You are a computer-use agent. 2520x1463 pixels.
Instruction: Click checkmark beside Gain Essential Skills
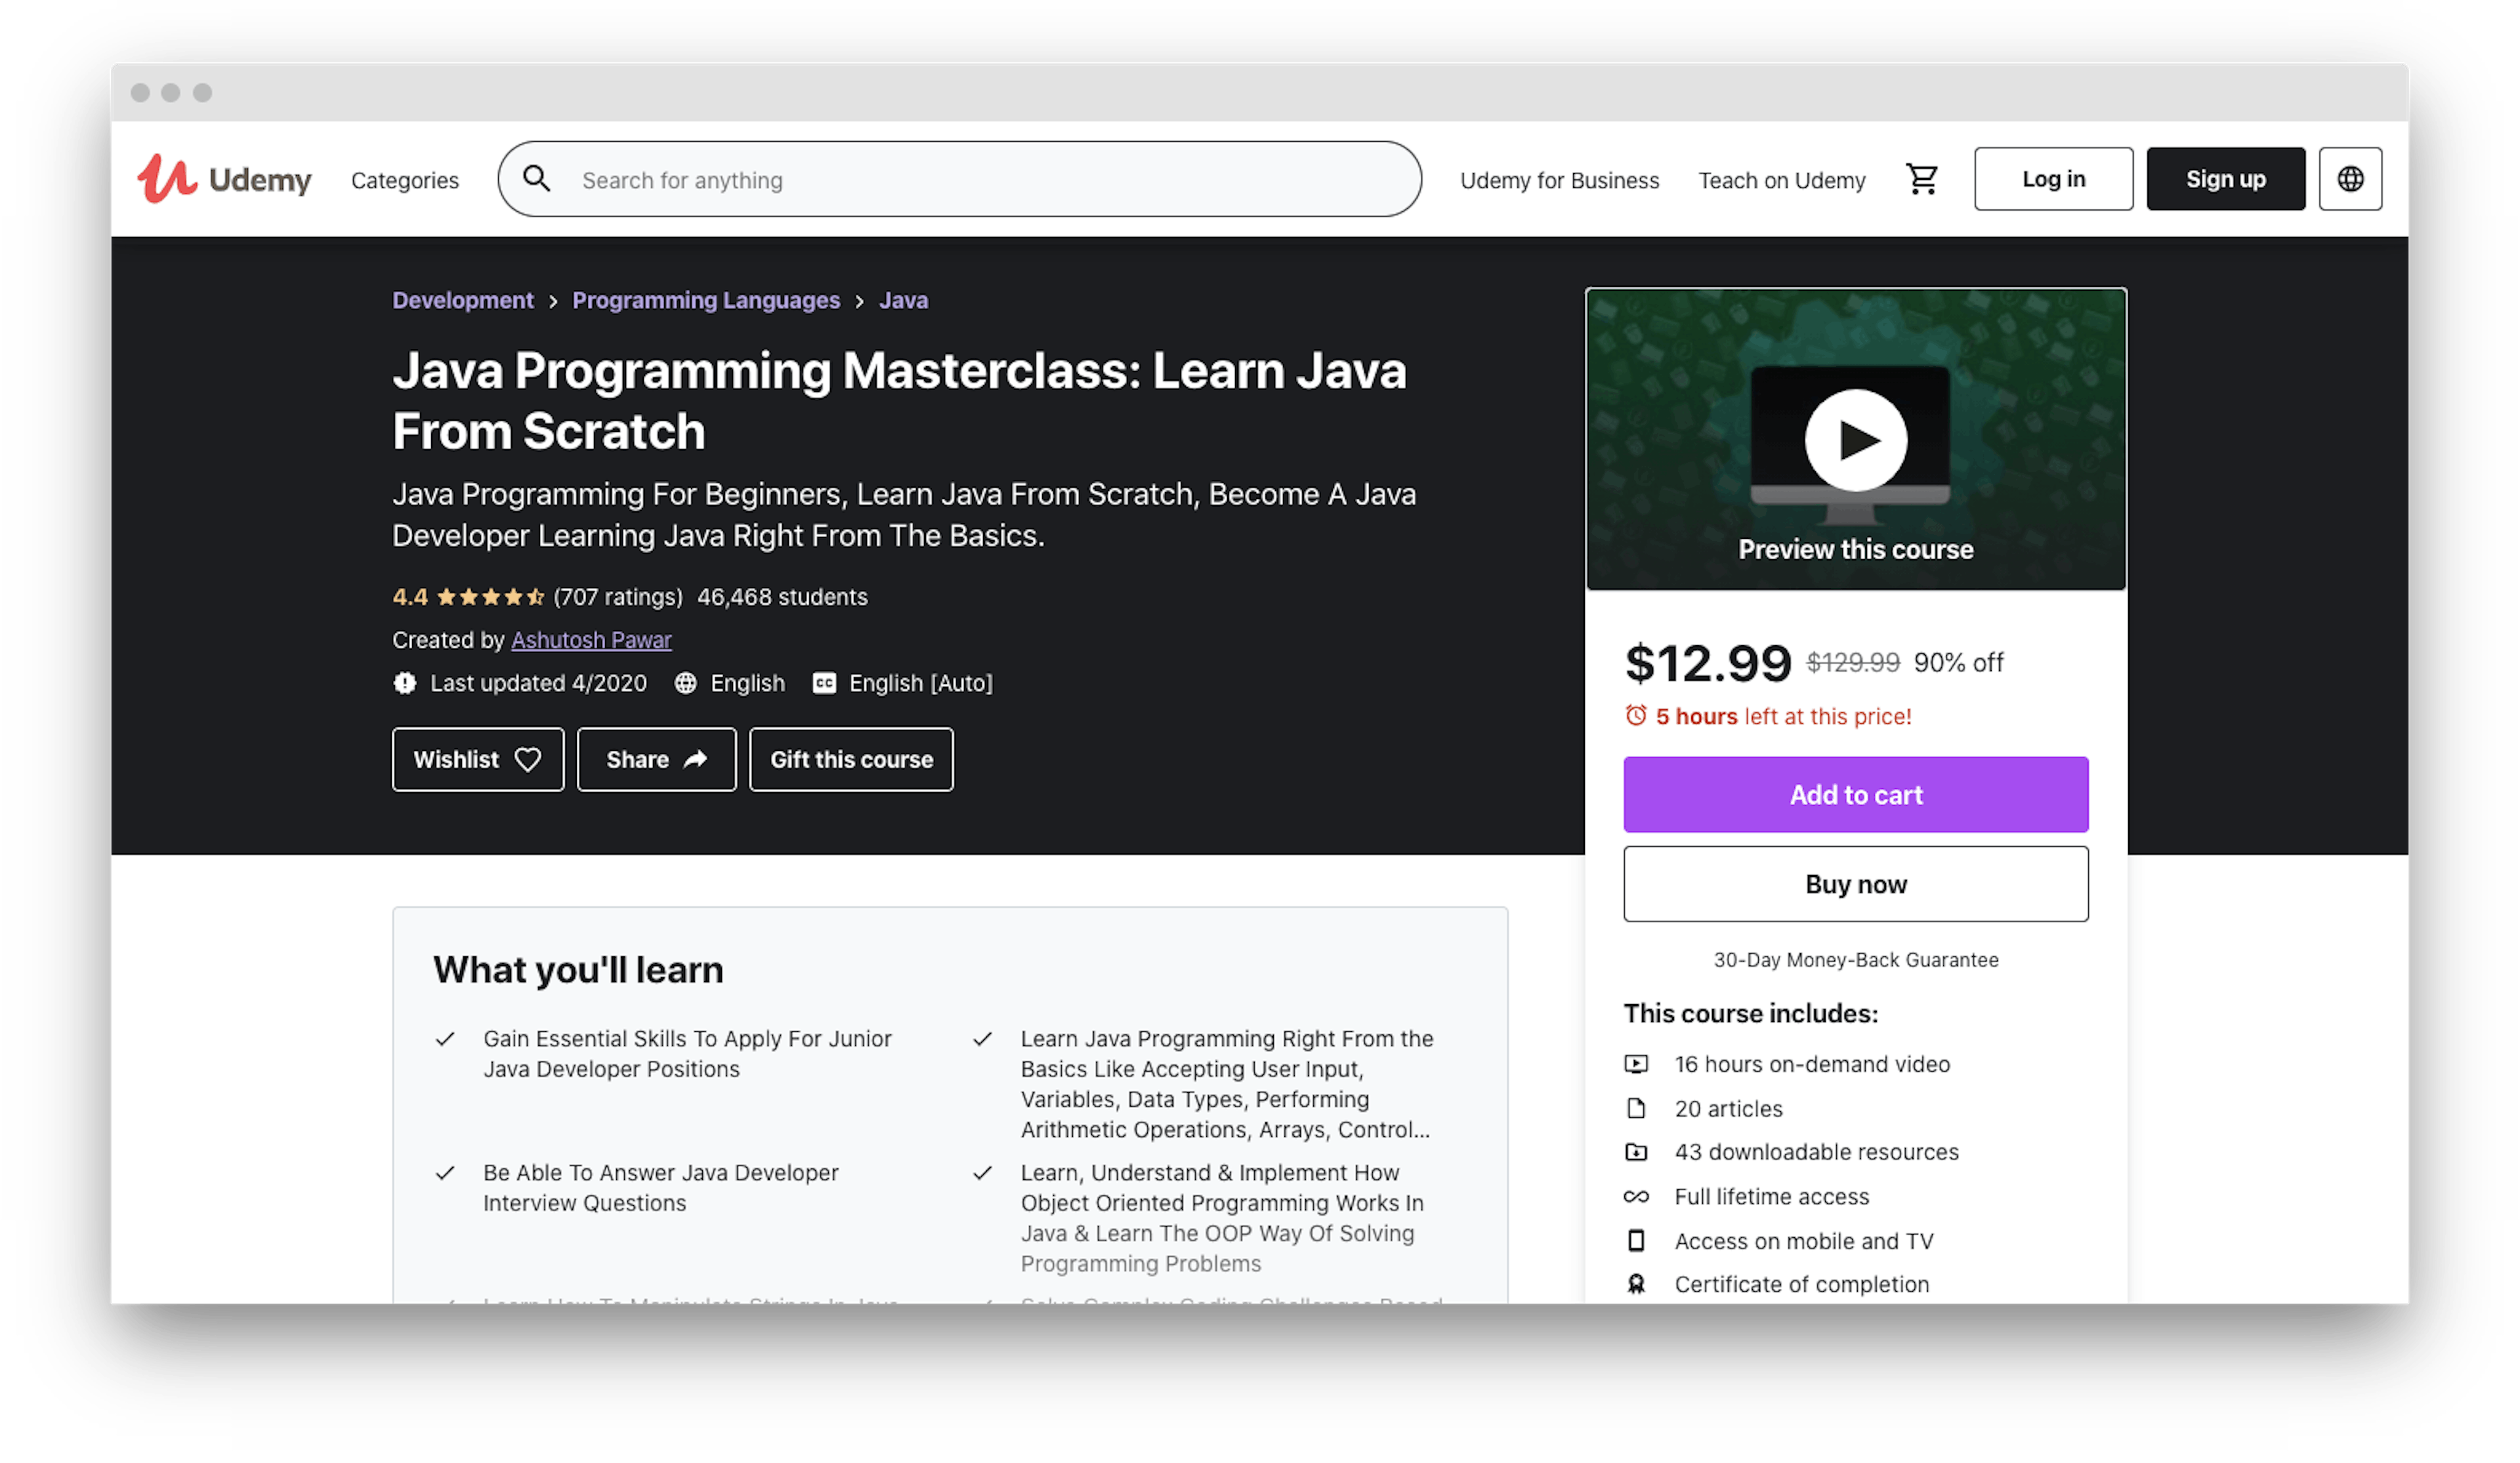click(x=445, y=1039)
